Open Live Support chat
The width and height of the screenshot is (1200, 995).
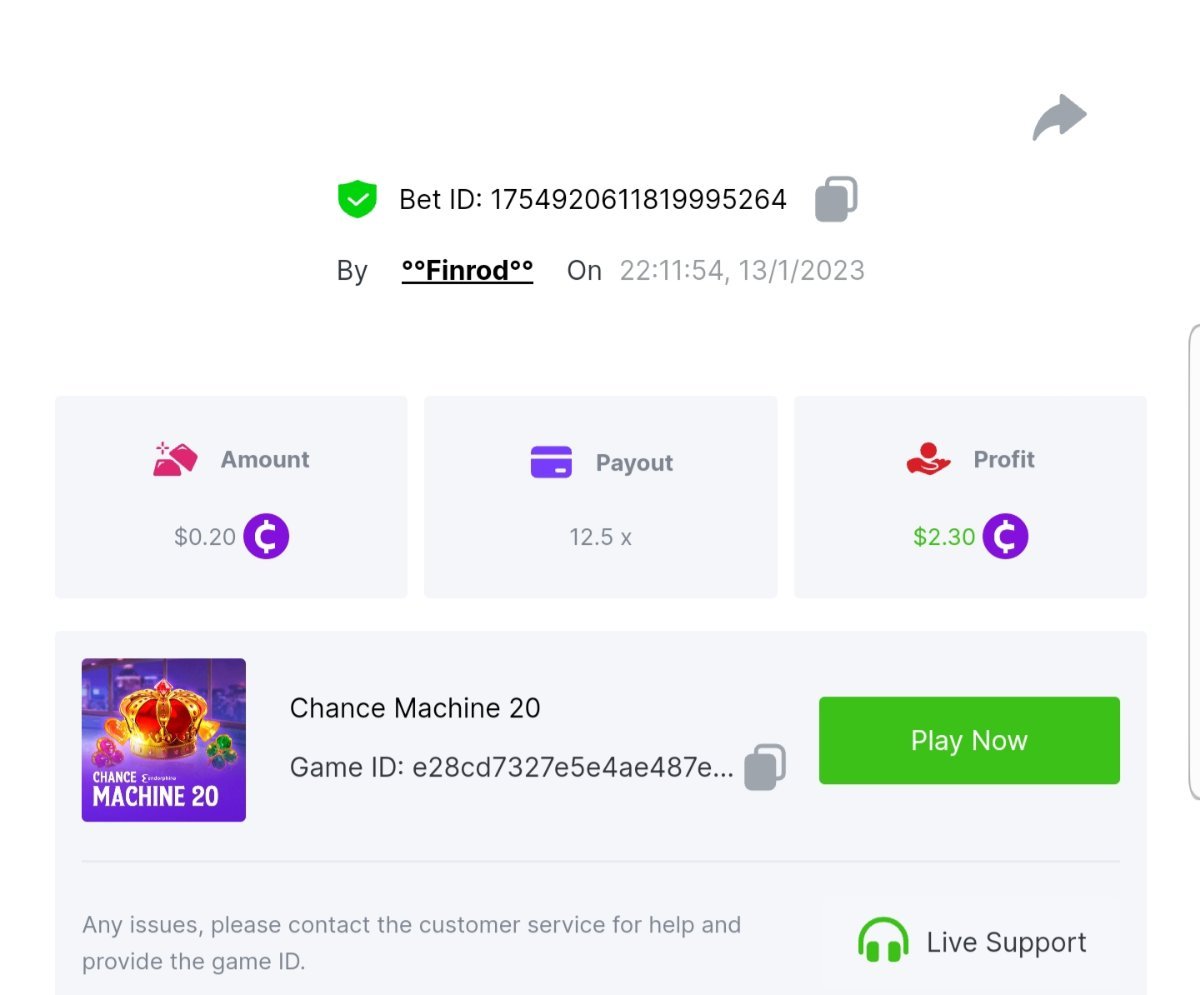point(1006,942)
